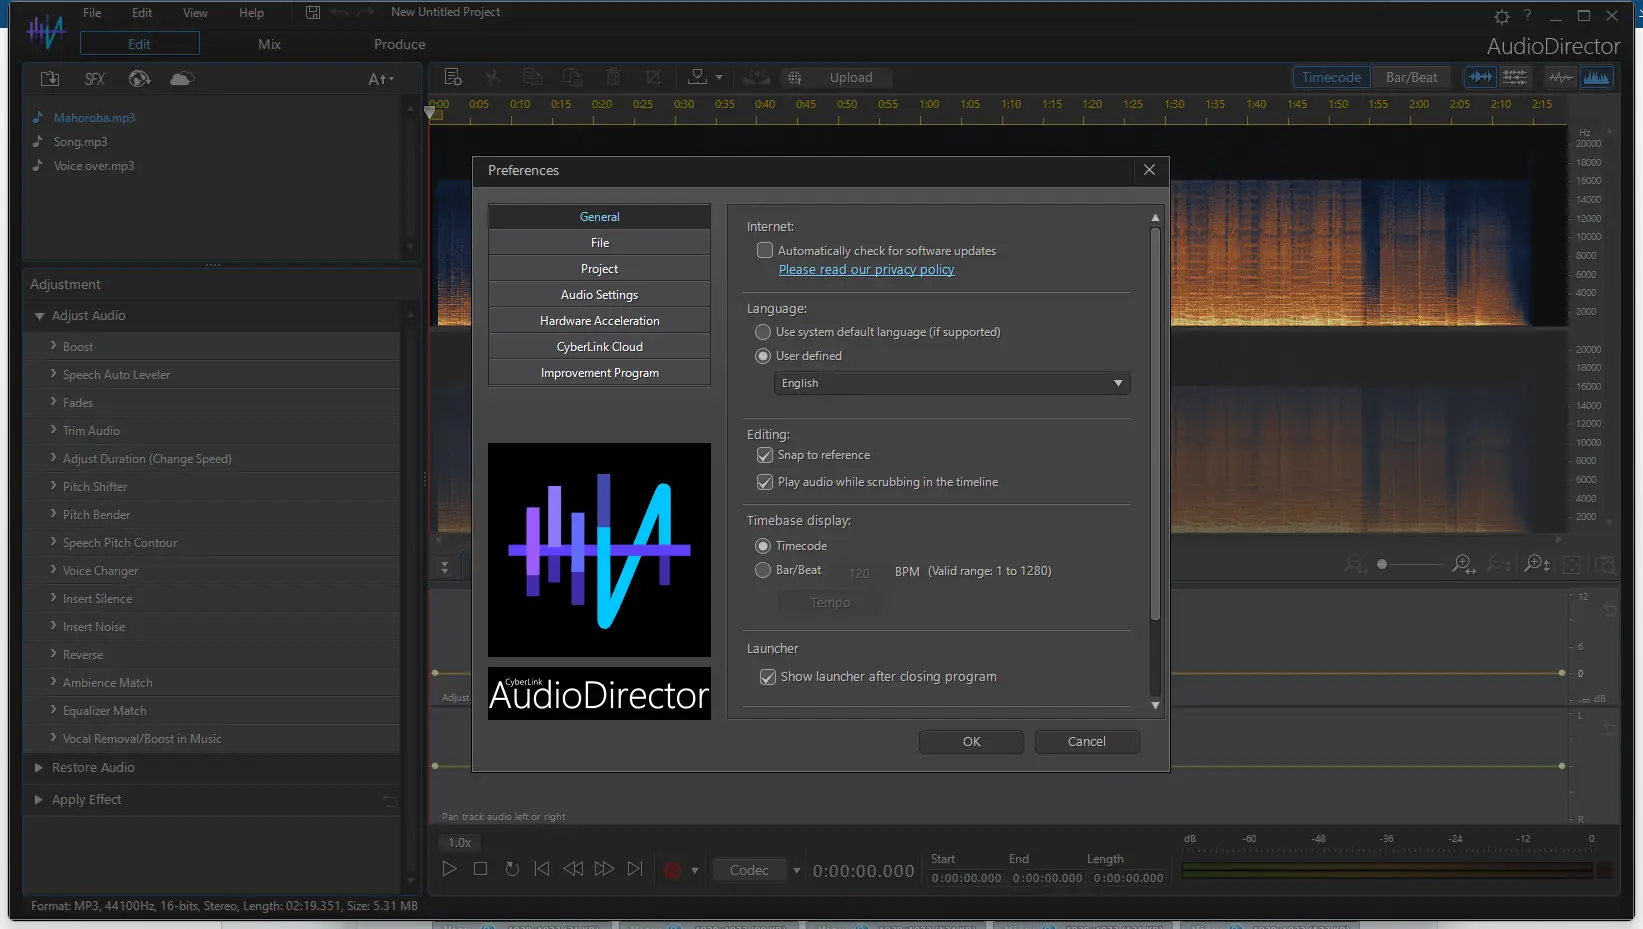Click the Import media icon
1643x929 pixels.
50,78
